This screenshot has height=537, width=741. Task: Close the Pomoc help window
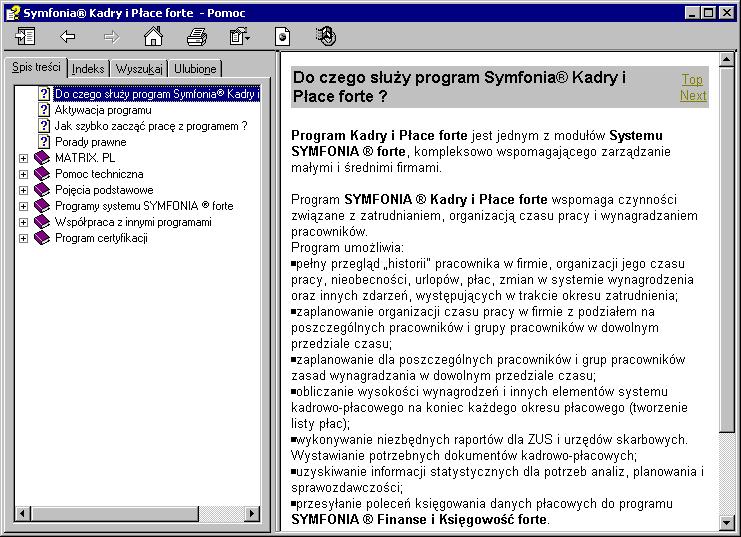[727, 13]
